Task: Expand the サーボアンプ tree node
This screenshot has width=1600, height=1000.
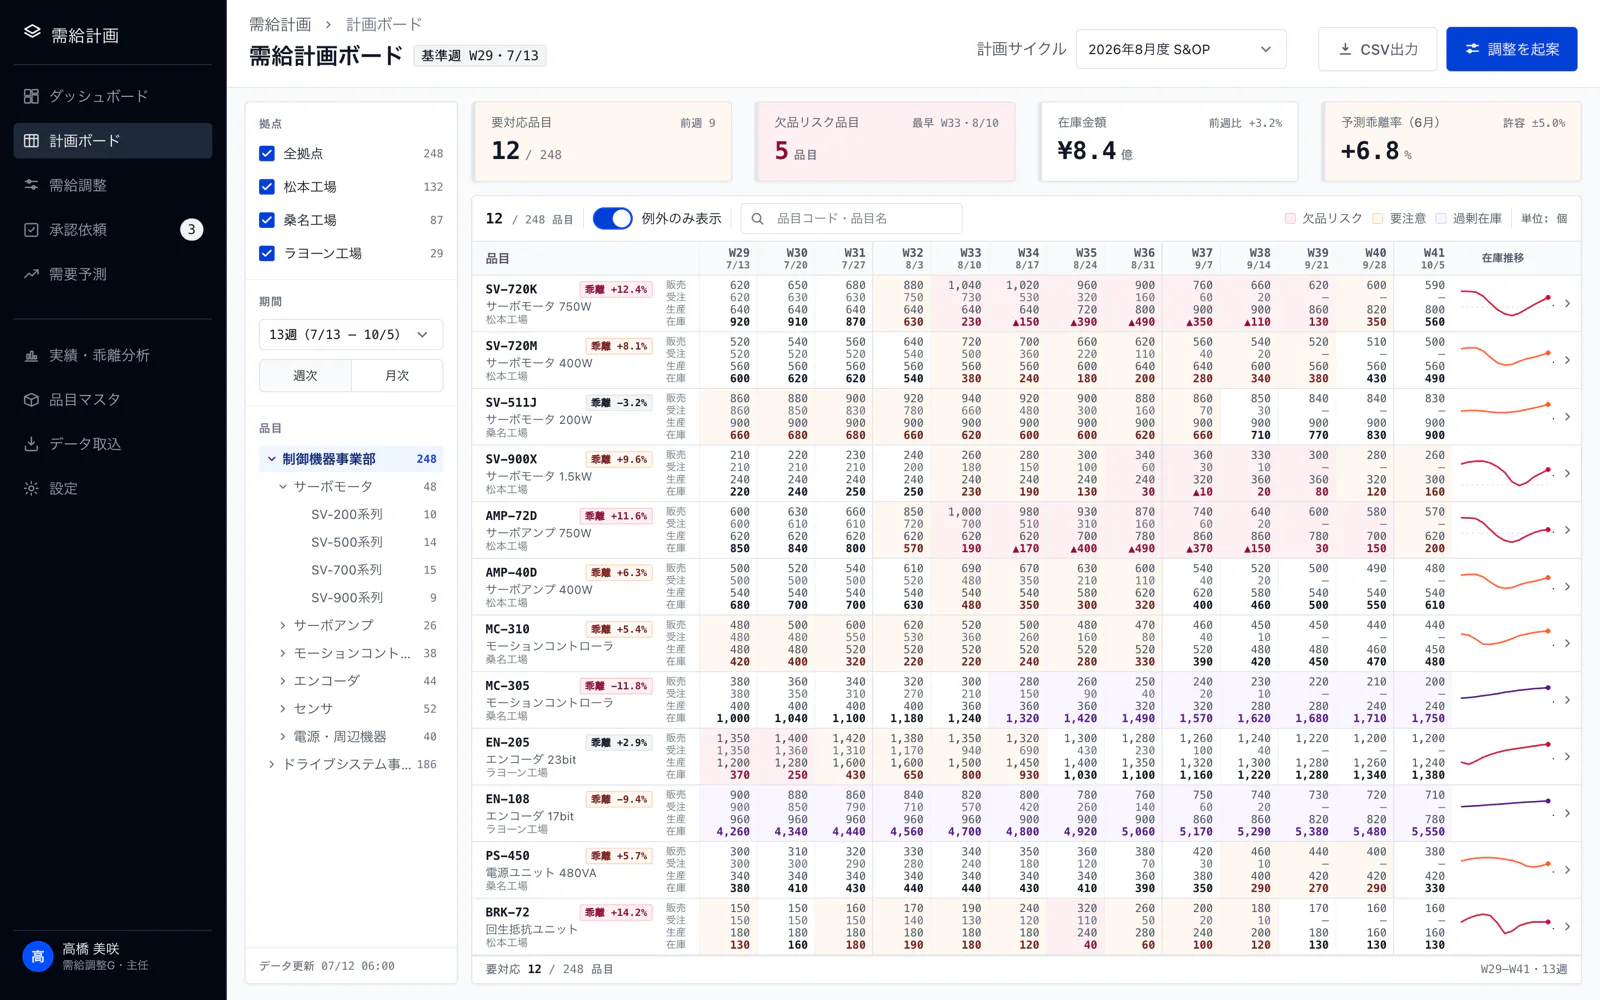Action: click(283, 625)
